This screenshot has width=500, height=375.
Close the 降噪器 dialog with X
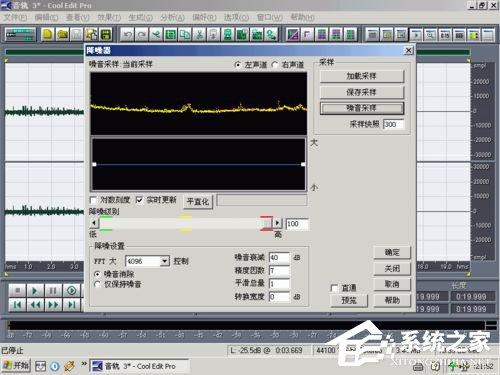pos(408,51)
